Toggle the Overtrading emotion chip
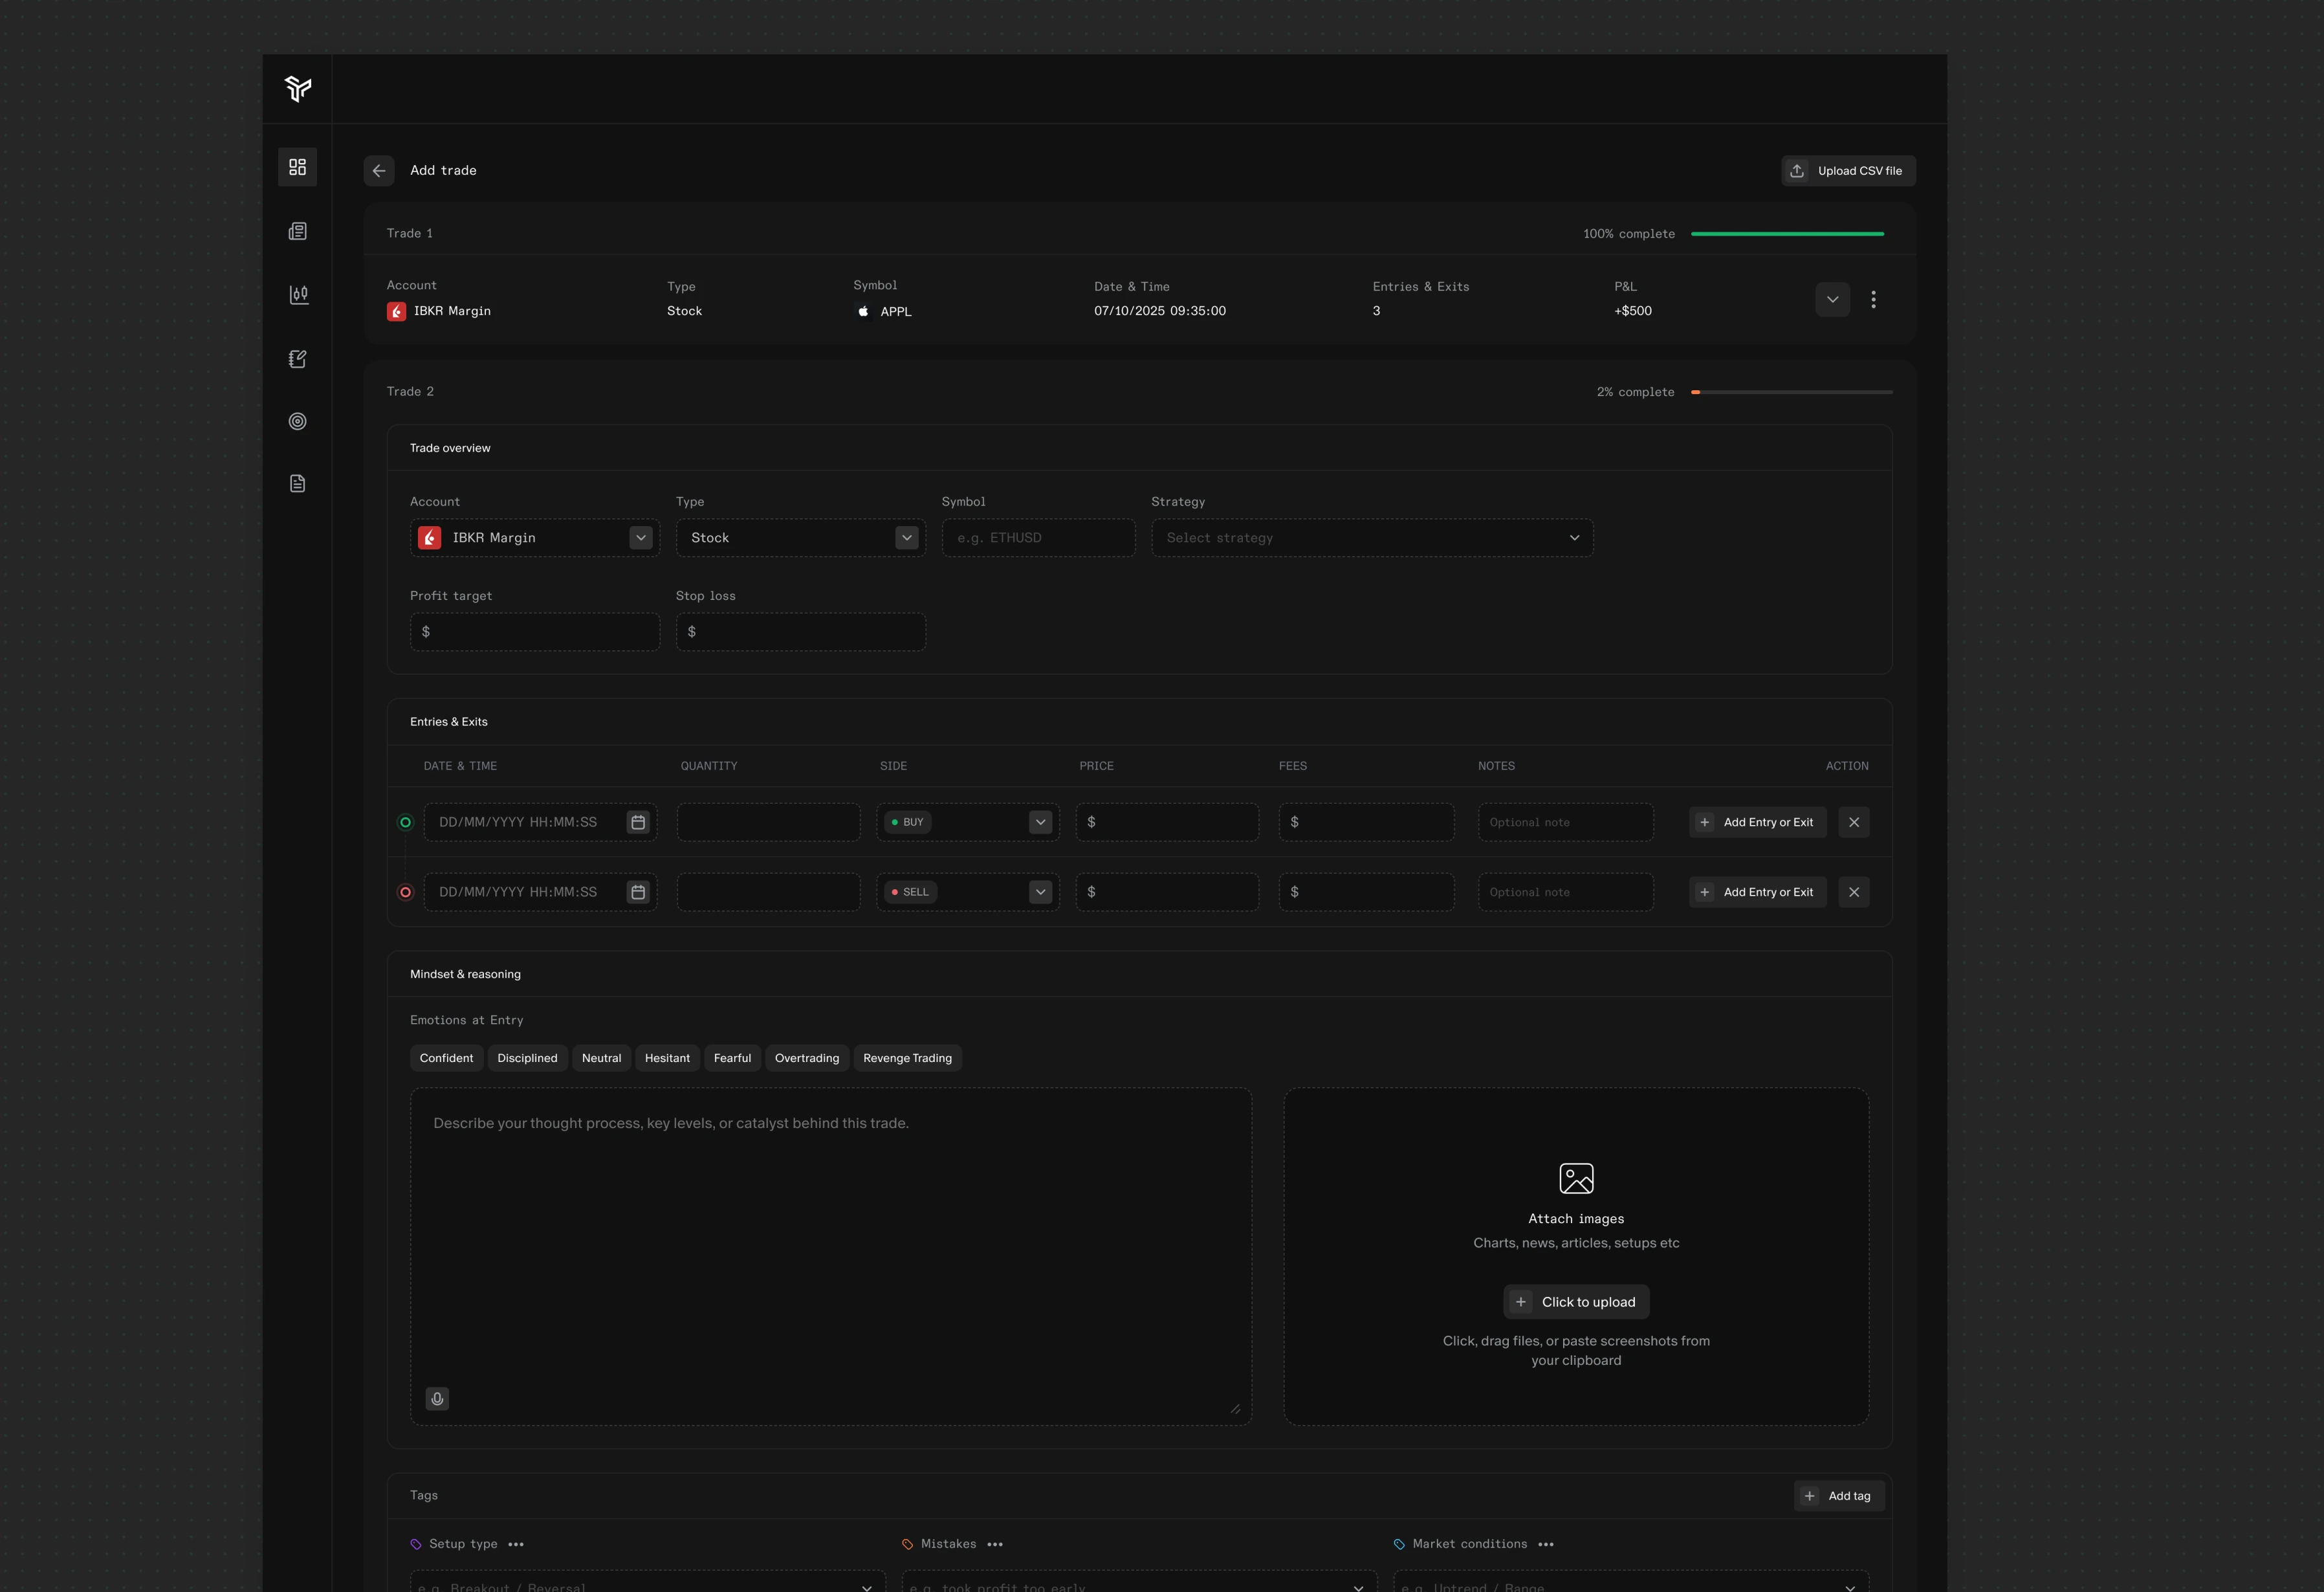This screenshot has height=1592, width=2324. [807, 1058]
